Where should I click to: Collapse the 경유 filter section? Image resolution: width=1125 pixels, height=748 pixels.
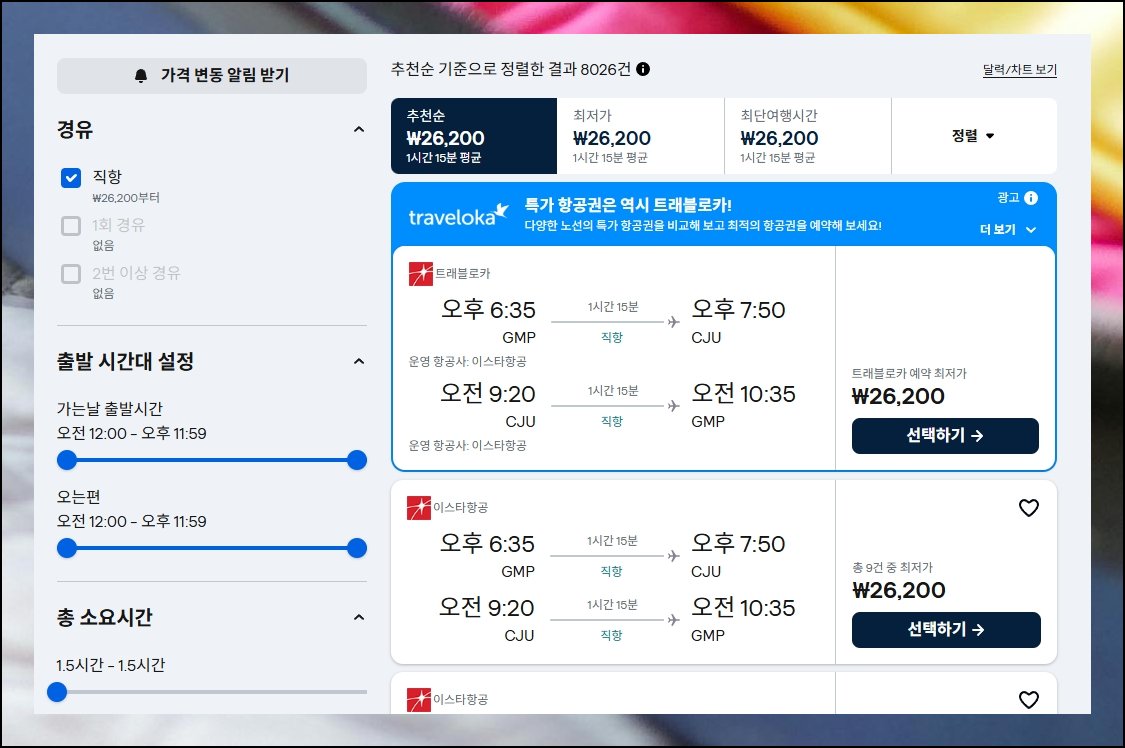[359, 130]
